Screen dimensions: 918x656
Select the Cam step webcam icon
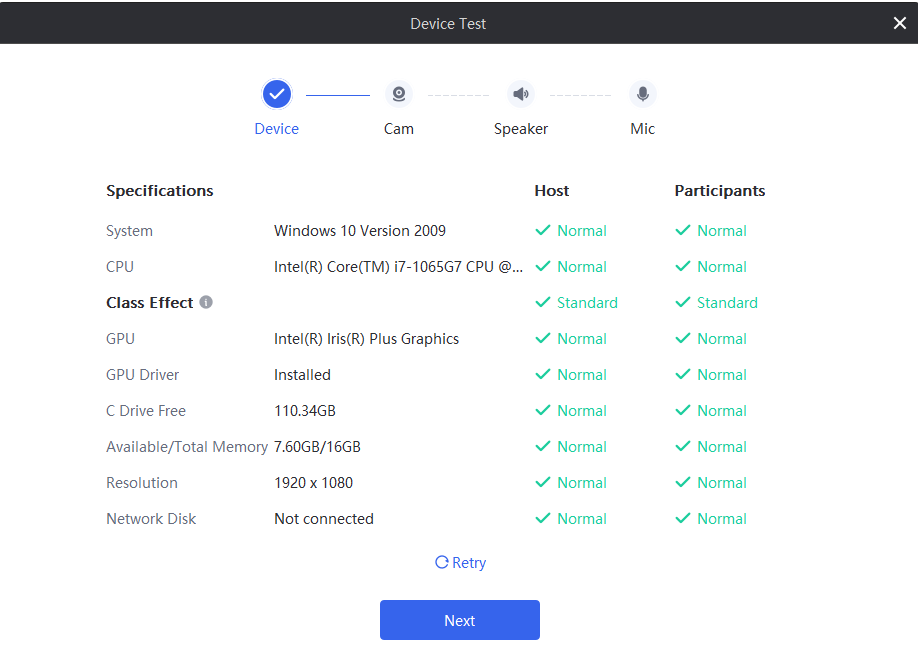[x=399, y=94]
